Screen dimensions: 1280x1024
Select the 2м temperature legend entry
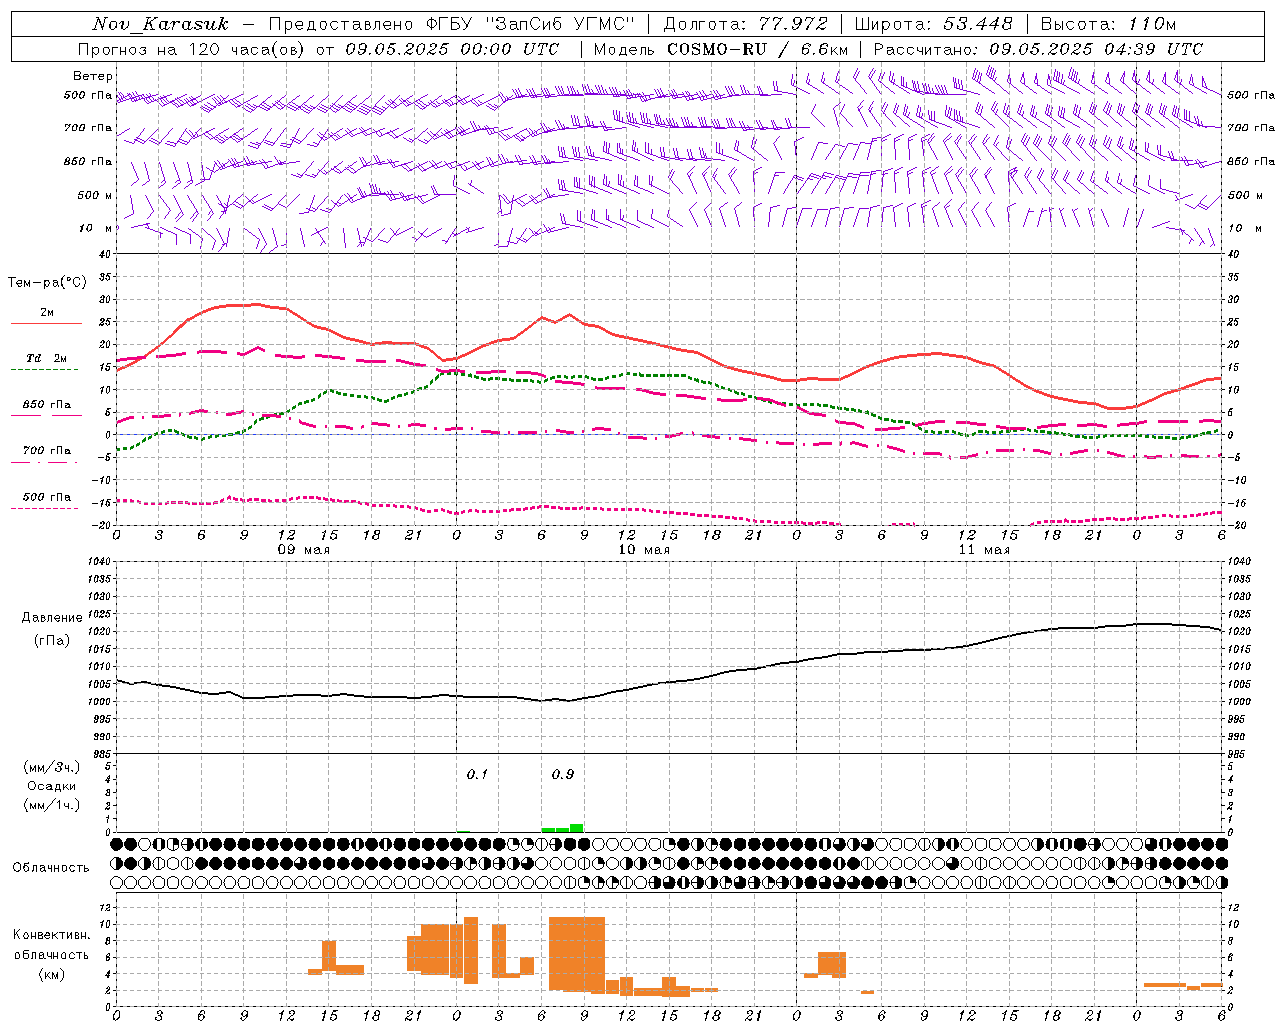[x=46, y=313]
